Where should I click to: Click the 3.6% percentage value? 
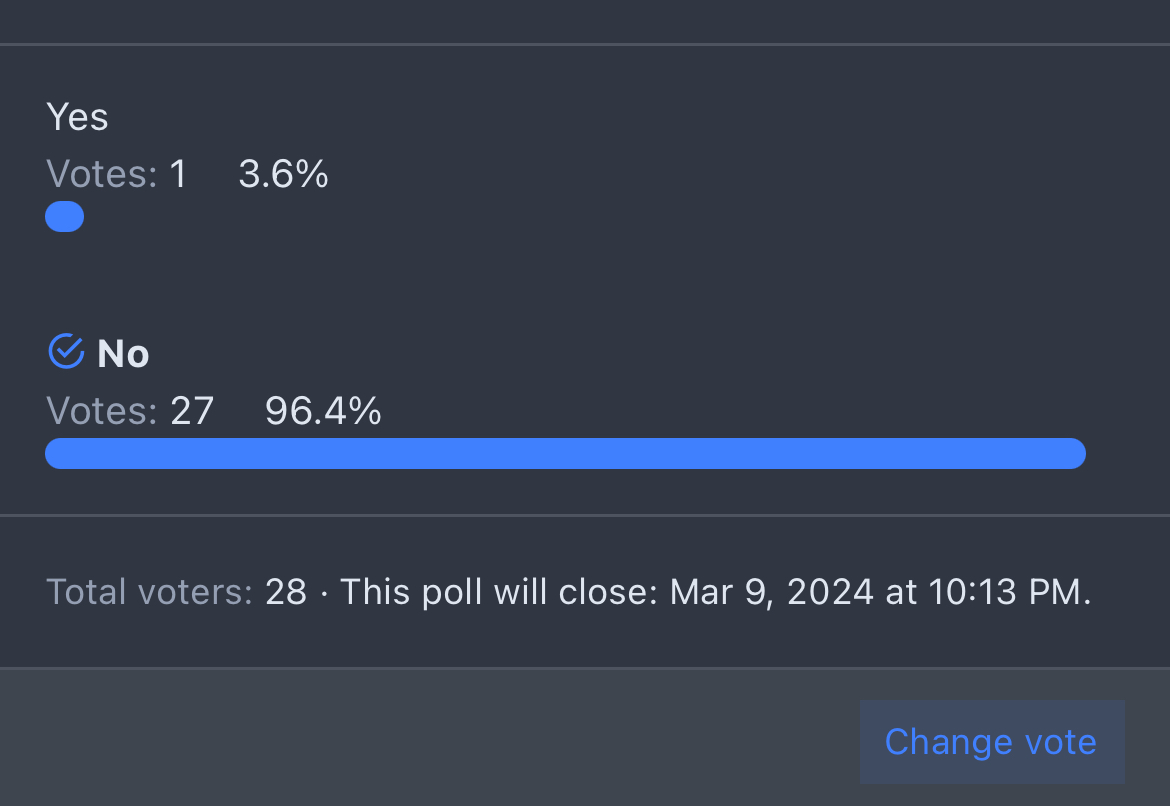283,175
